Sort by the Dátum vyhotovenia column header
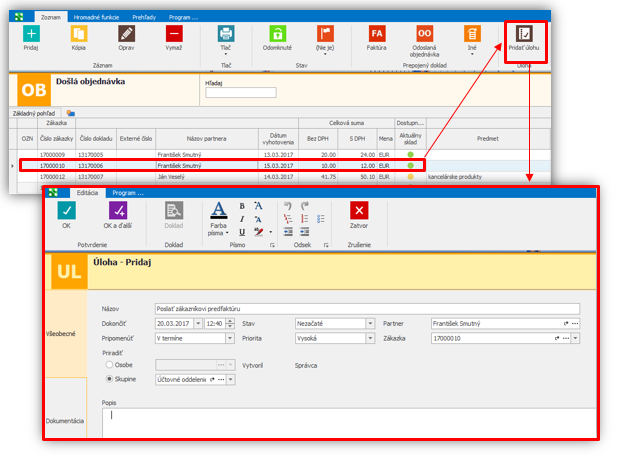Image resolution: width=620 pixels, height=458 pixels. tap(278, 139)
